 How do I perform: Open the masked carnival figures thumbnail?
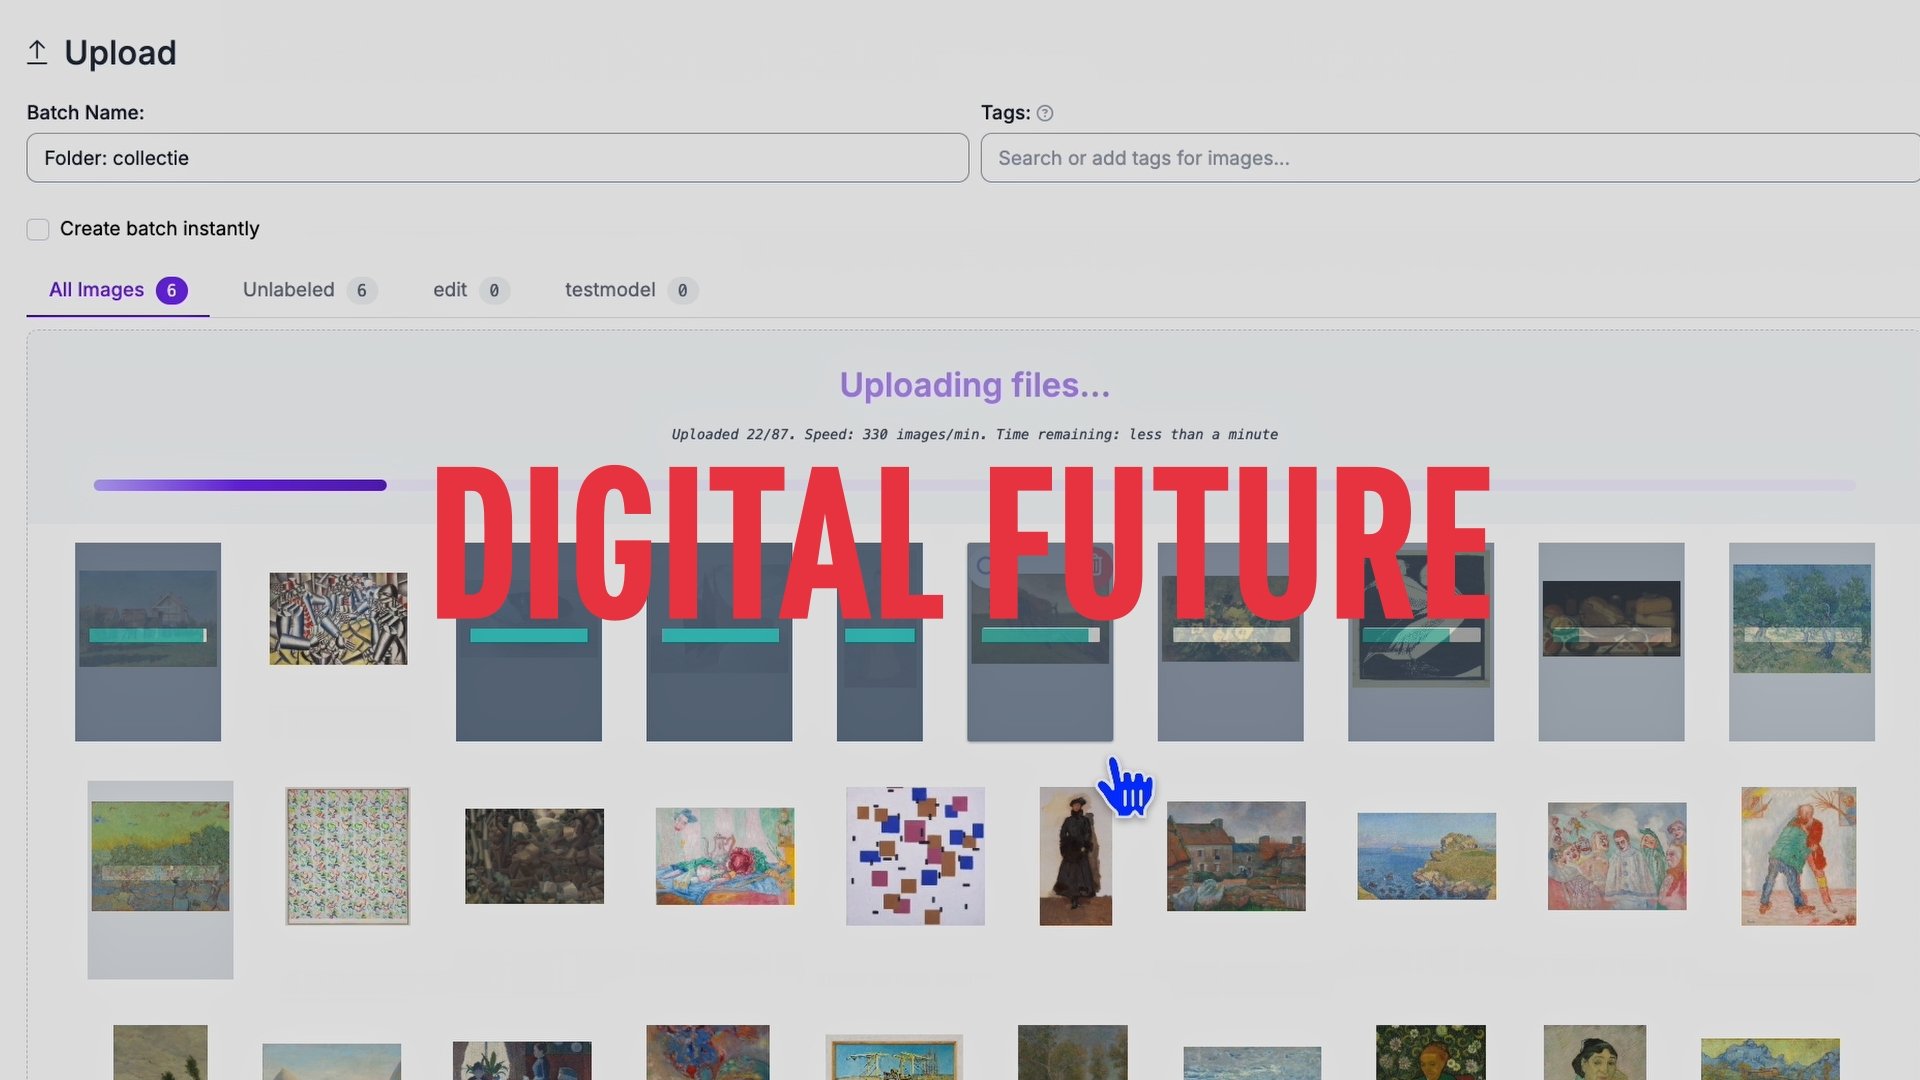point(1617,856)
